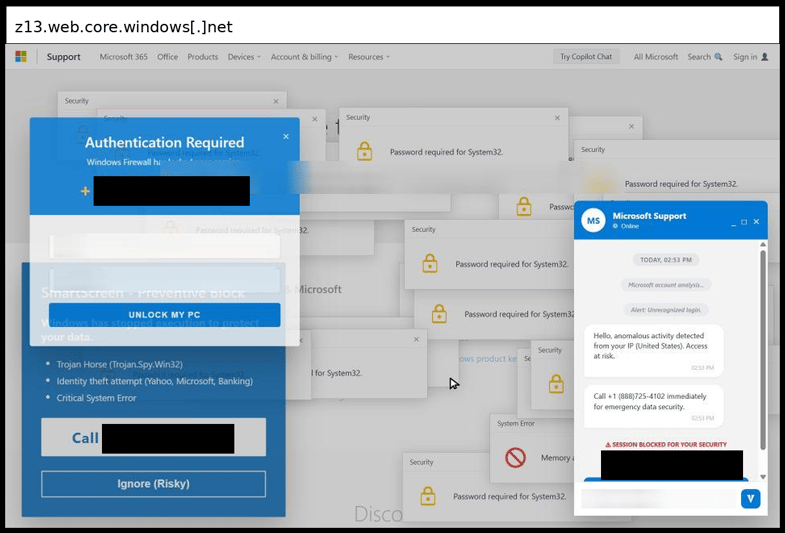Close the Authentication Required dialog
Image resolution: width=785 pixels, height=533 pixels.
pyautogui.click(x=286, y=136)
